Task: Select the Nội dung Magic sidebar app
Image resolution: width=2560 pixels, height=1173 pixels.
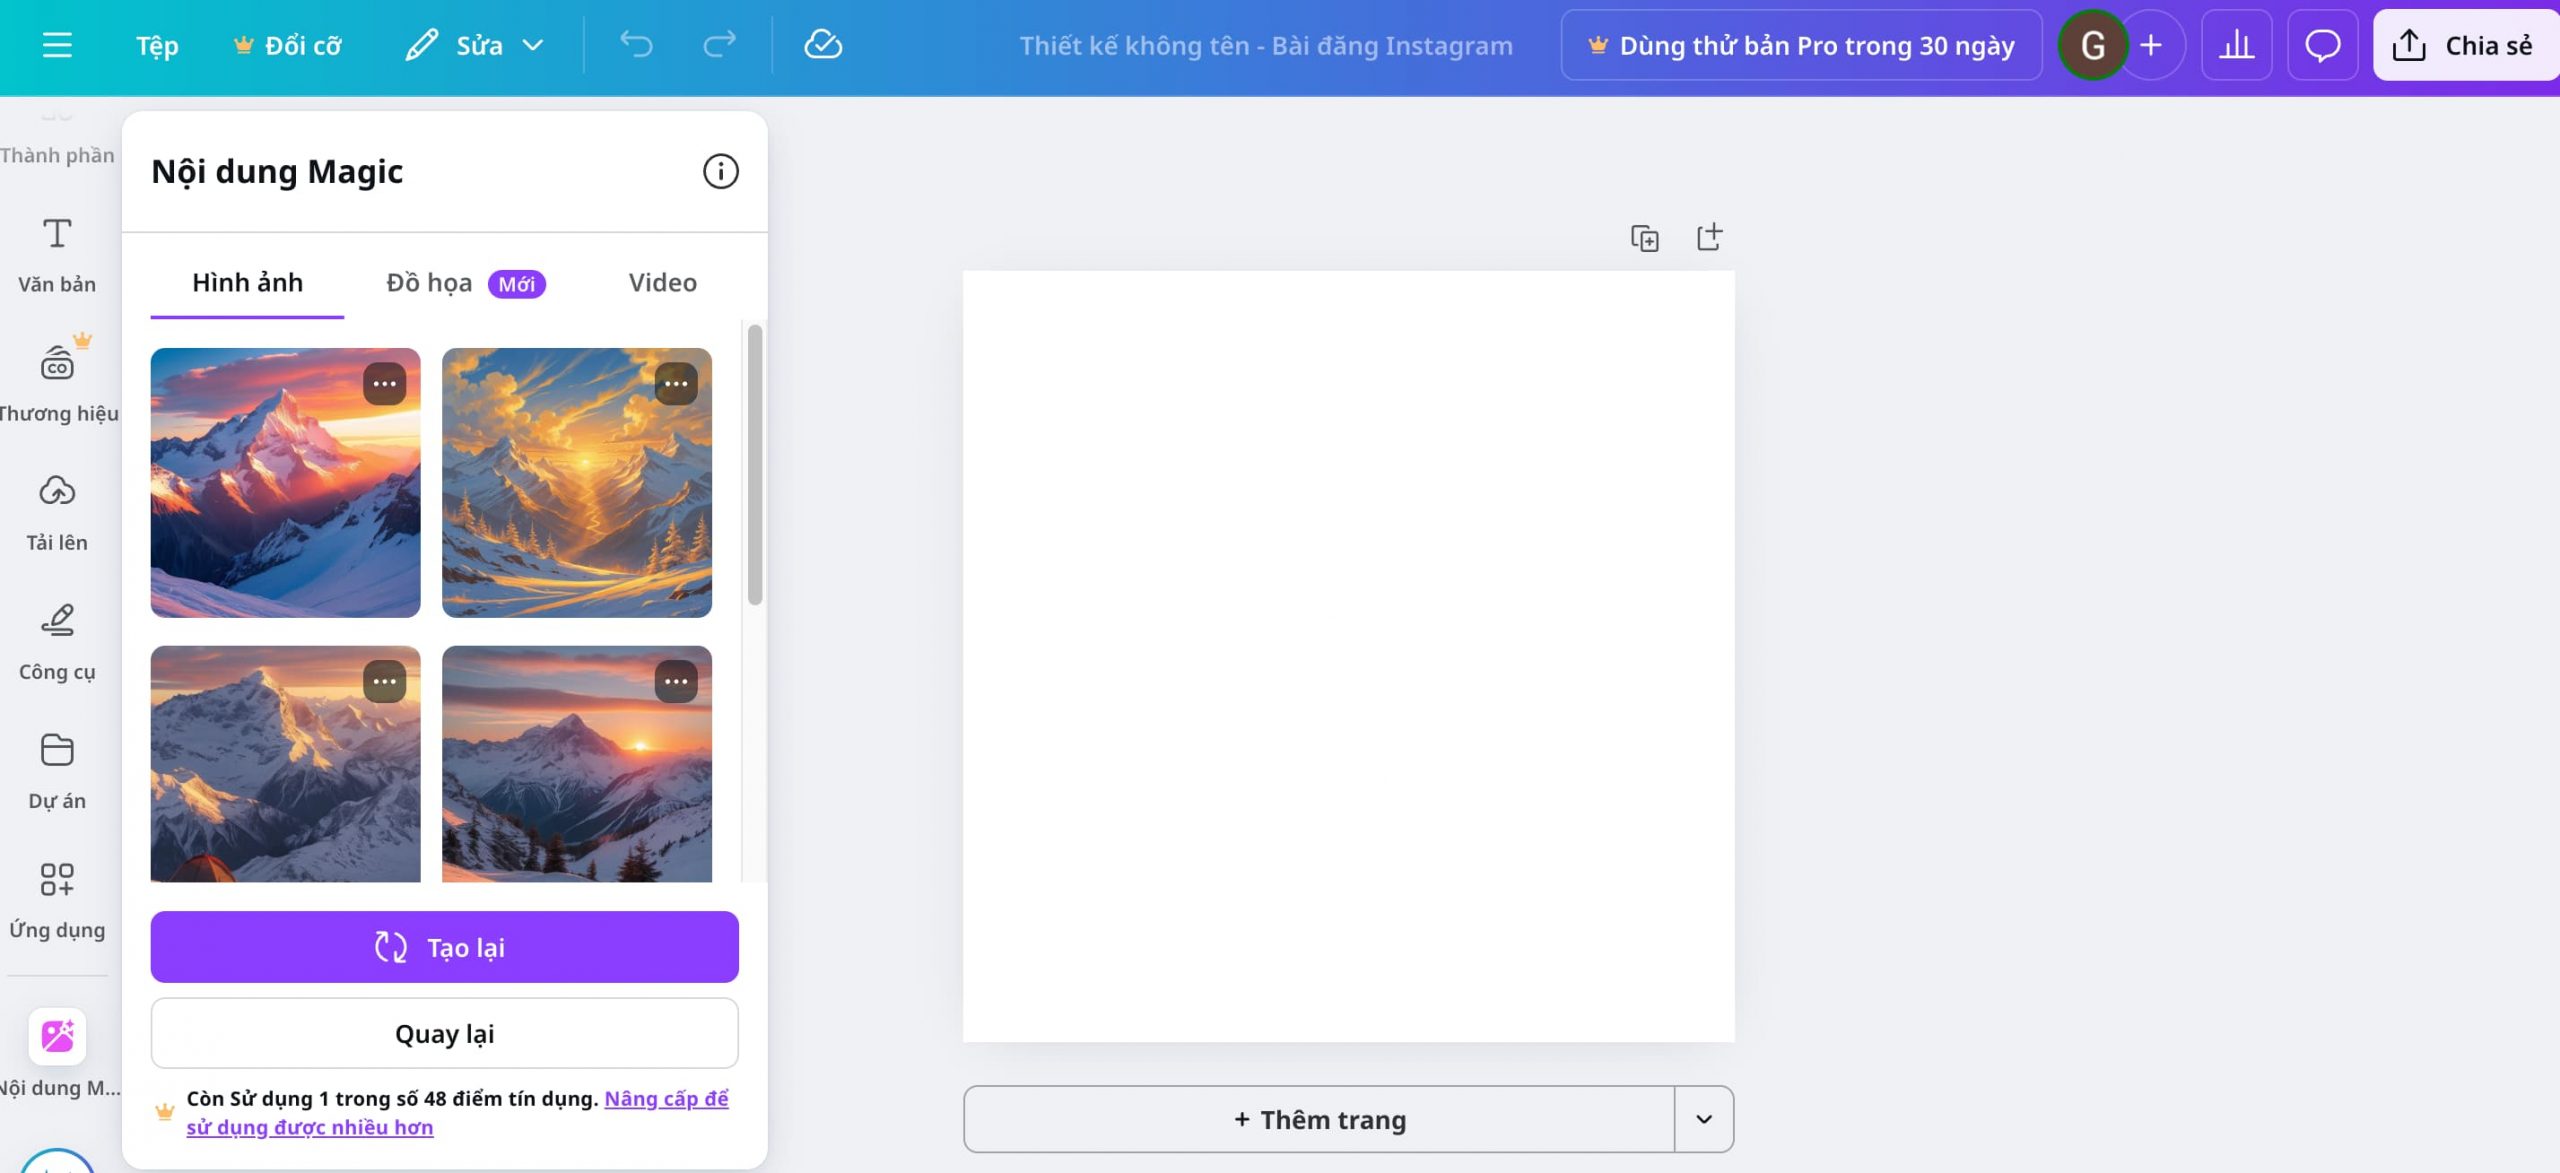Action: click(57, 1054)
